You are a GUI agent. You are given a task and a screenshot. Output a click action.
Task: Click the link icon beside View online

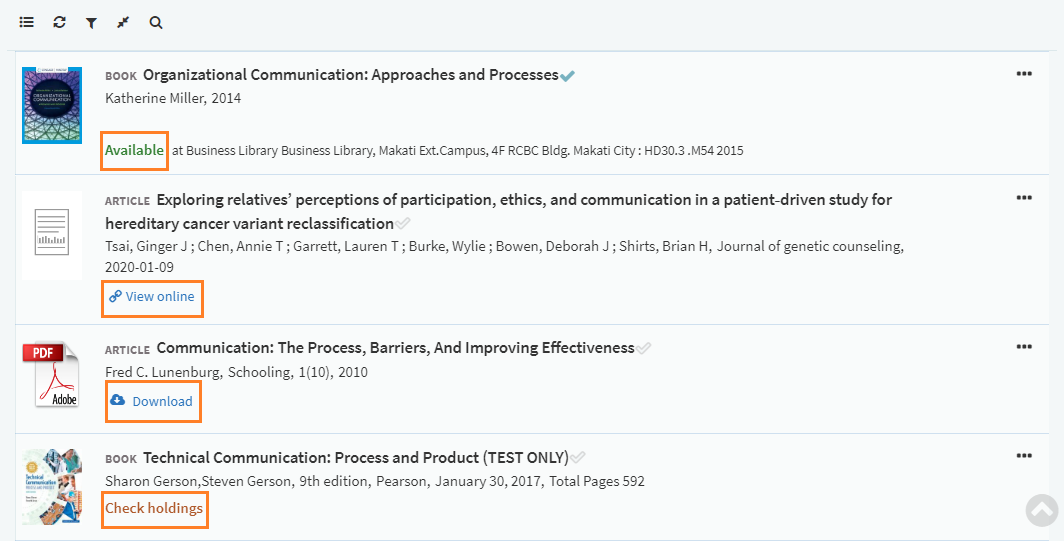point(115,296)
